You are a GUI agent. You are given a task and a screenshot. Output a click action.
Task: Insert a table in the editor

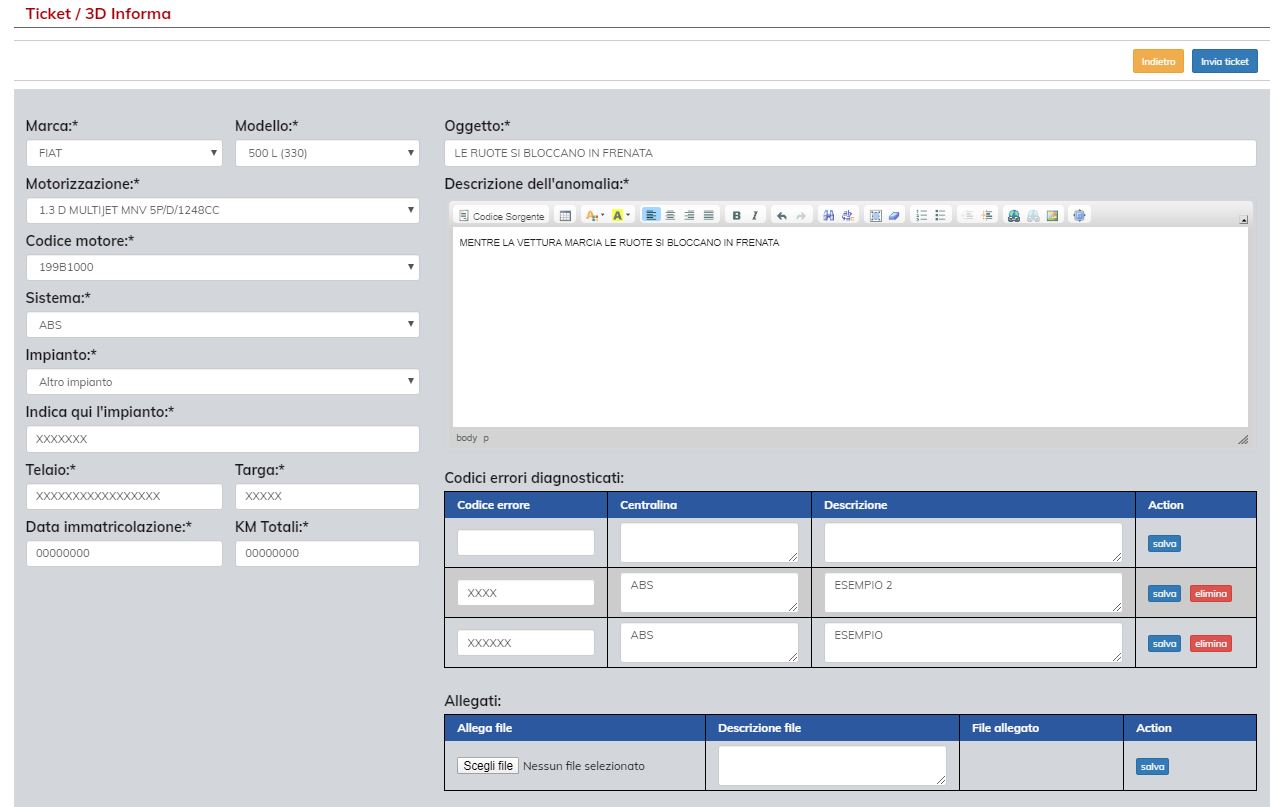565,216
